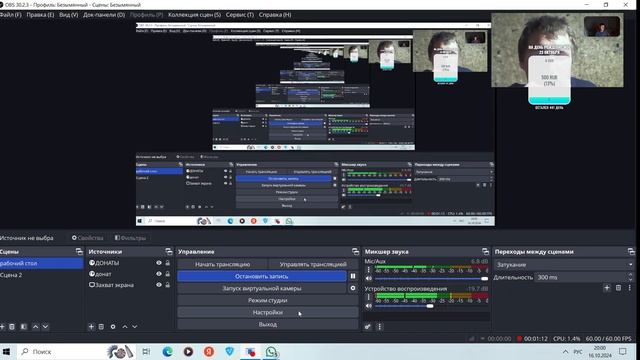Toggle lock on ДОНАТЫ source
Viewport: 640px width, 360px height.
167,263
